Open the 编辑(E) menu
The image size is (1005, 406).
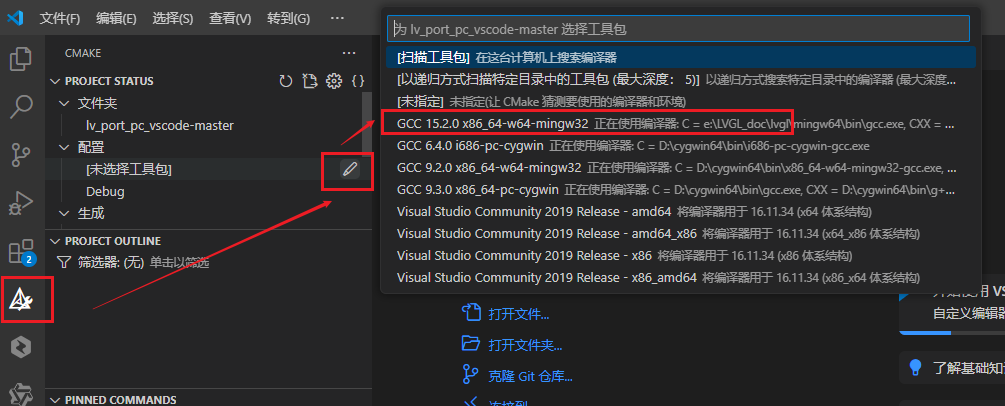[x=116, y=19]
